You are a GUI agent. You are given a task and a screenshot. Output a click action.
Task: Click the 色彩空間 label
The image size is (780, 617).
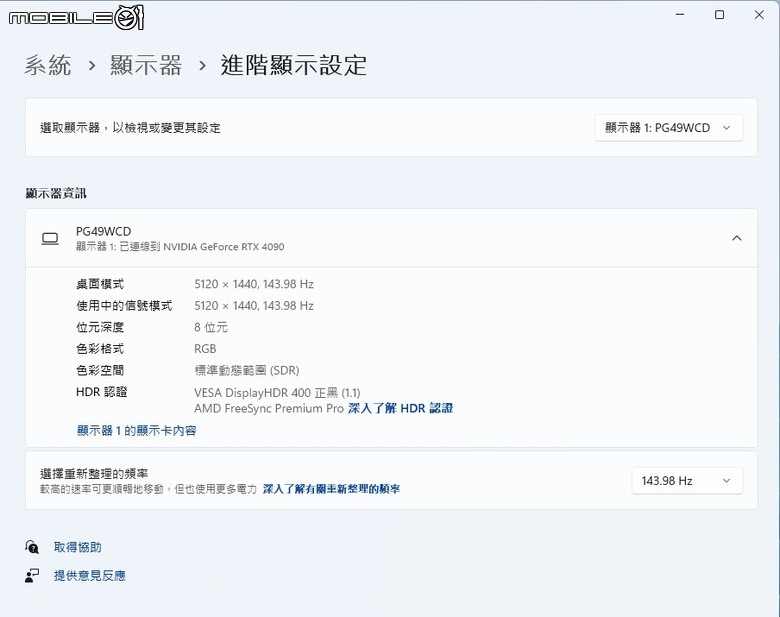pos(100,371)
